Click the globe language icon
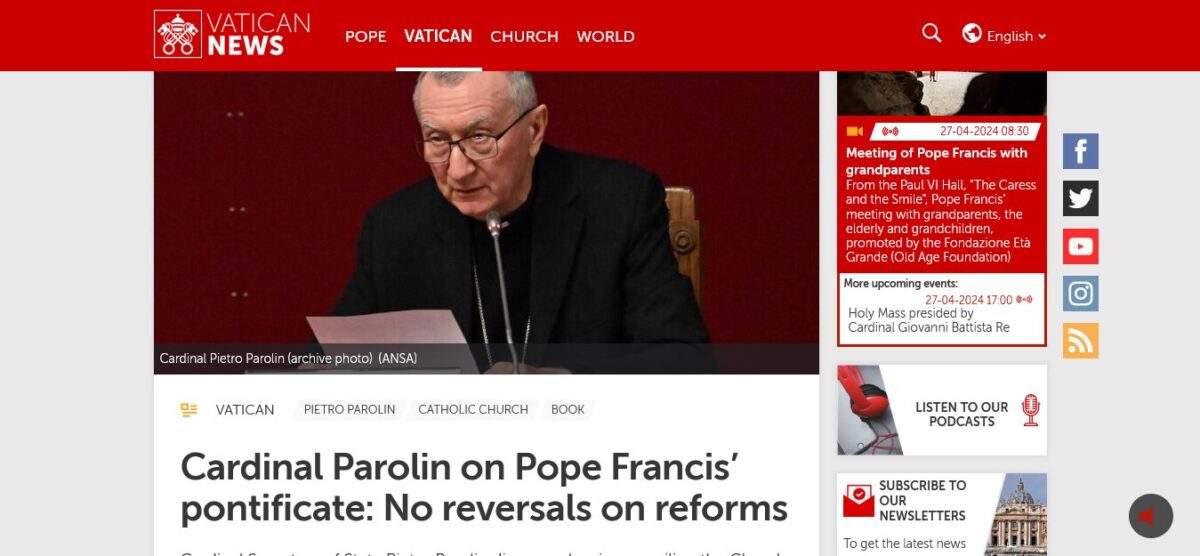This screenshot has height=556, width=1200. (x=971, y=34)
